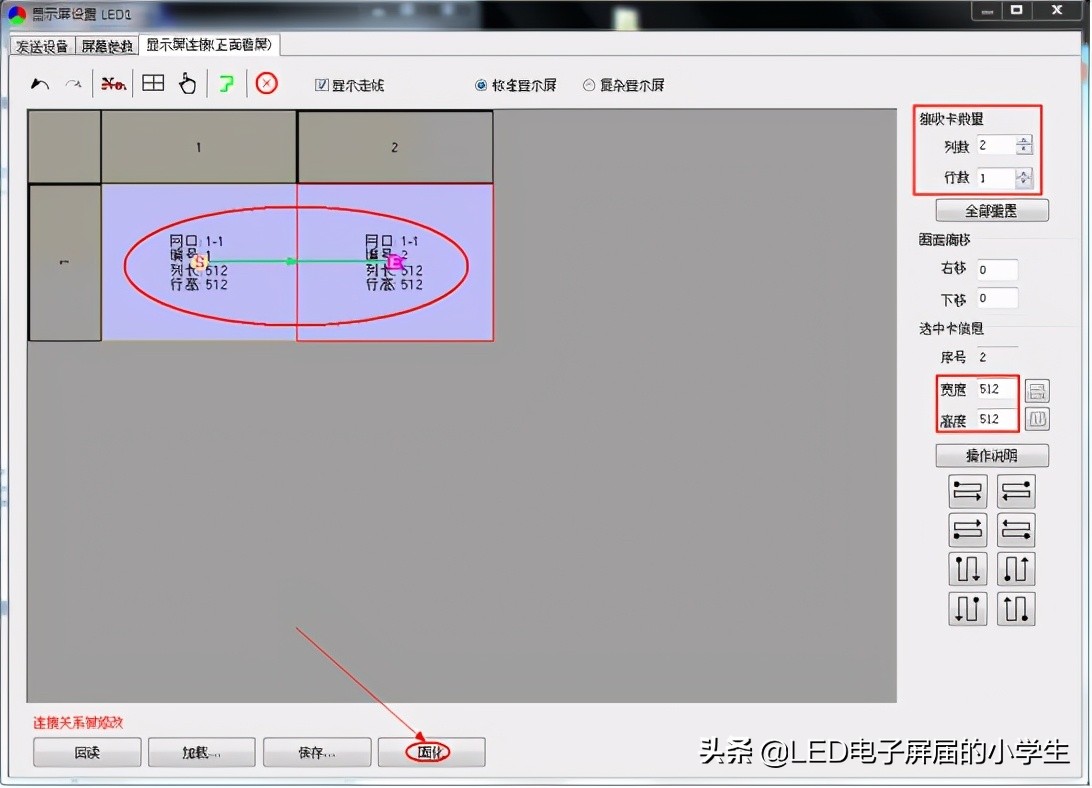The image size is (1092, 788).
Task: Select the delete connection tool
Action: coord(113,84)
